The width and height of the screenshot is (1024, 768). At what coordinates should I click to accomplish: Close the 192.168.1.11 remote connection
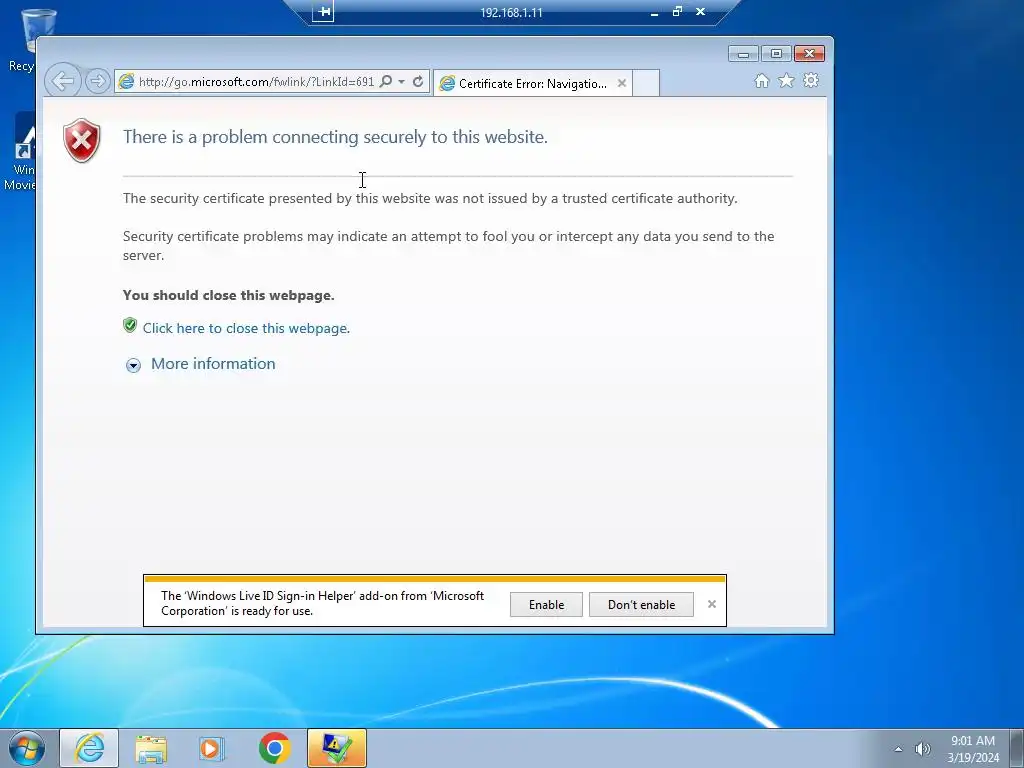coord(701,12)
